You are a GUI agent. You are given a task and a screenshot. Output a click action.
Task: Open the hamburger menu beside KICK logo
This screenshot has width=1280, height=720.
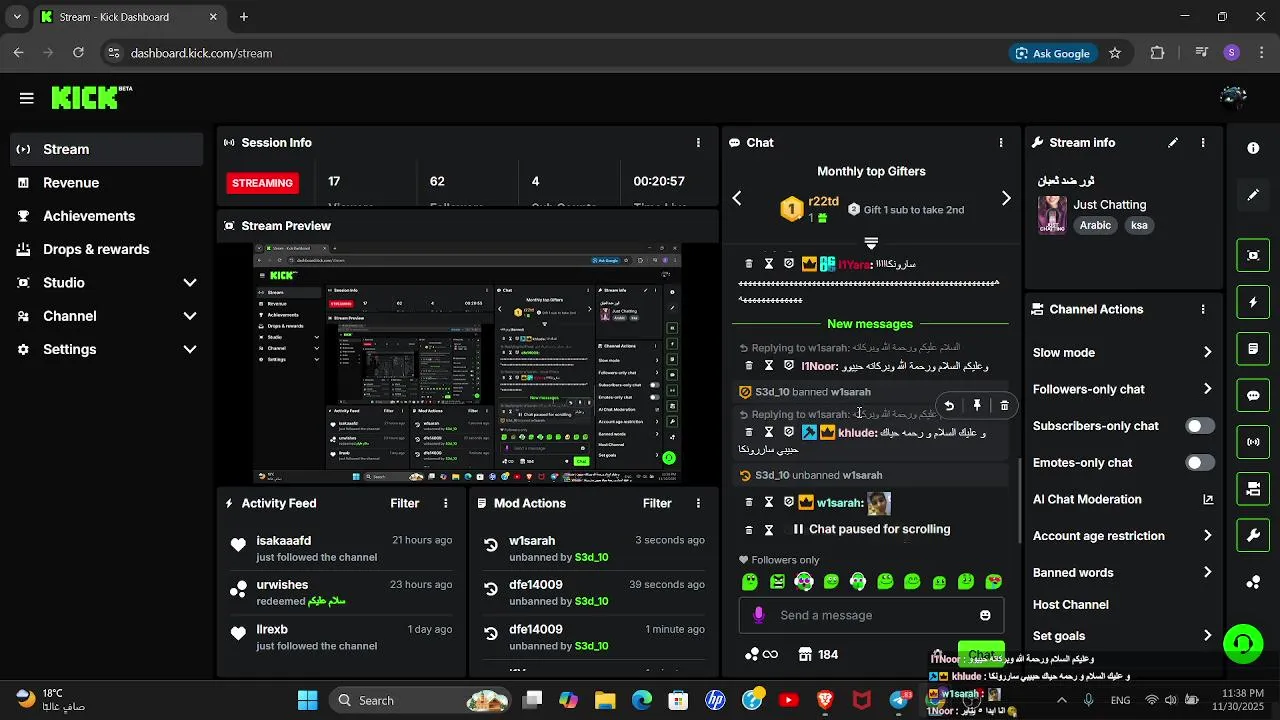(27, 98)
